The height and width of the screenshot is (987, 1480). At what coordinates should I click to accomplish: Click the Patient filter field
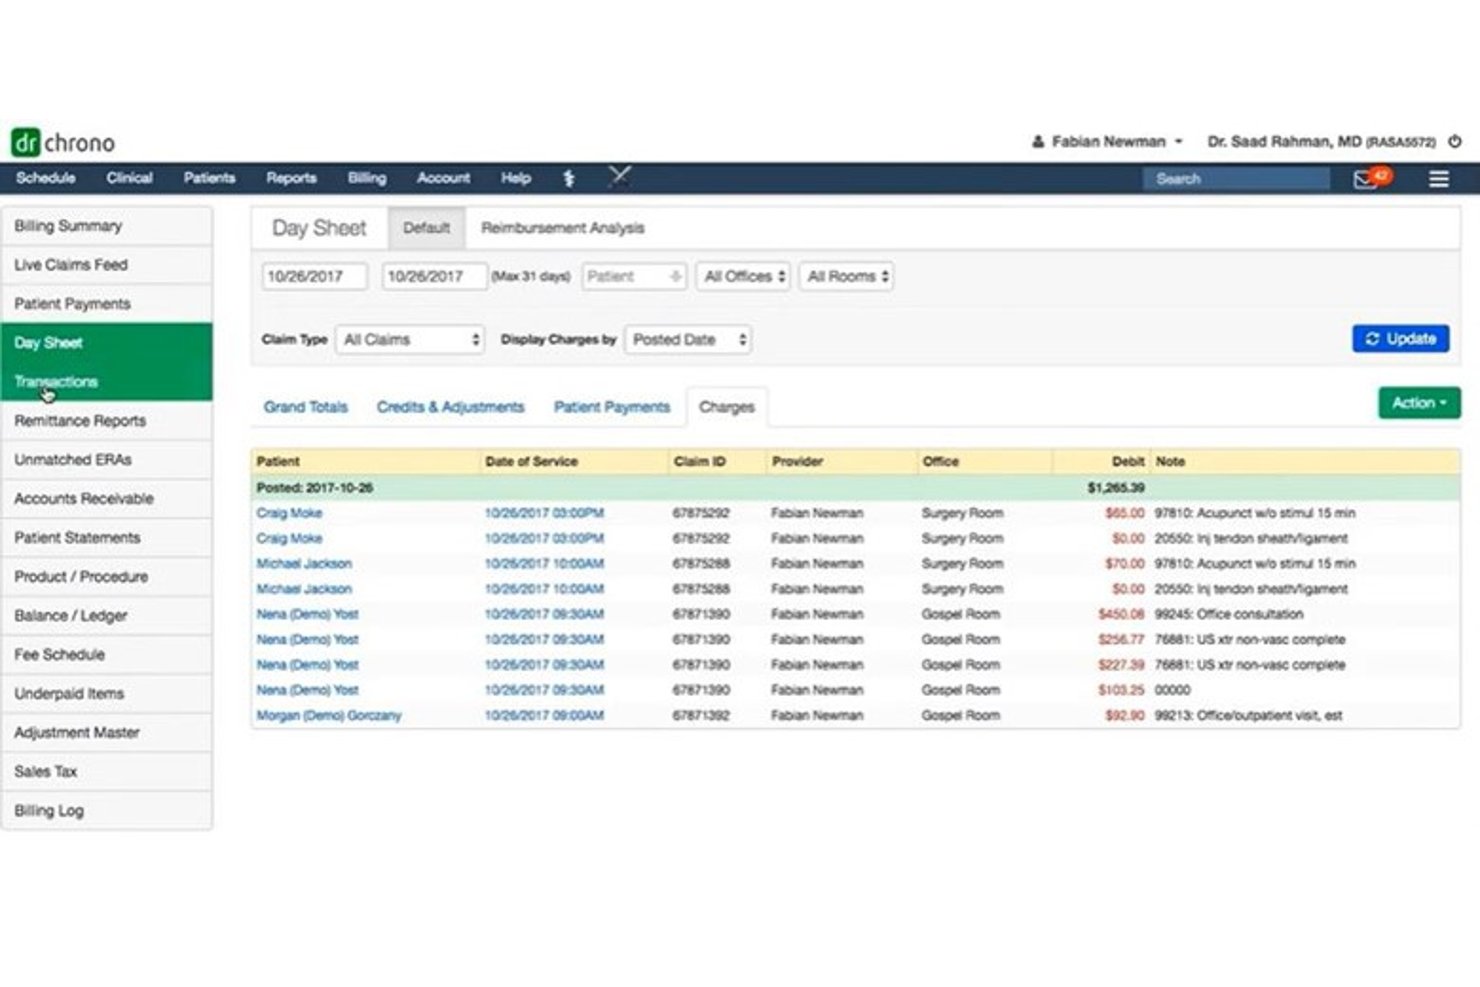634,276
